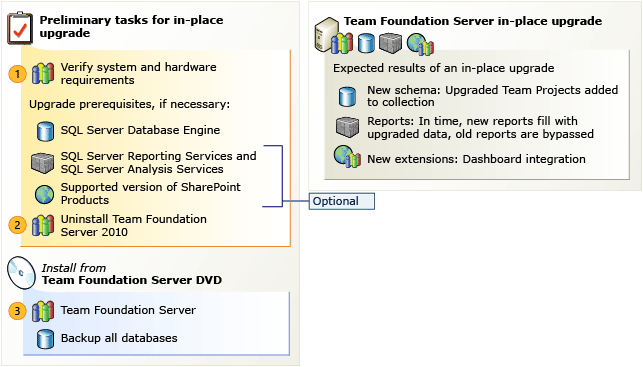Click the bold 'Team Foundation Server DVD' heading
Image resolution: width=643 pixels, height=367 pixels.
[132, 280]
